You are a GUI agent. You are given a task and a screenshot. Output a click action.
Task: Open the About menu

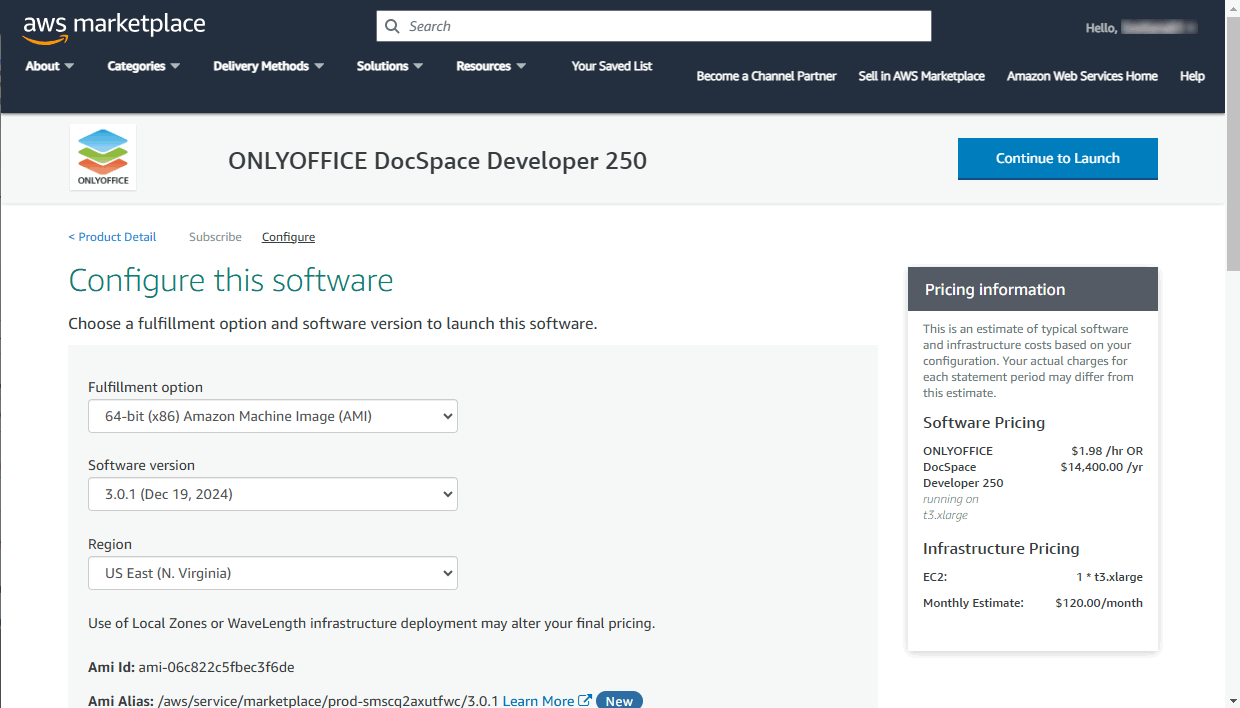pyautogui.click(x=48, y=65)
